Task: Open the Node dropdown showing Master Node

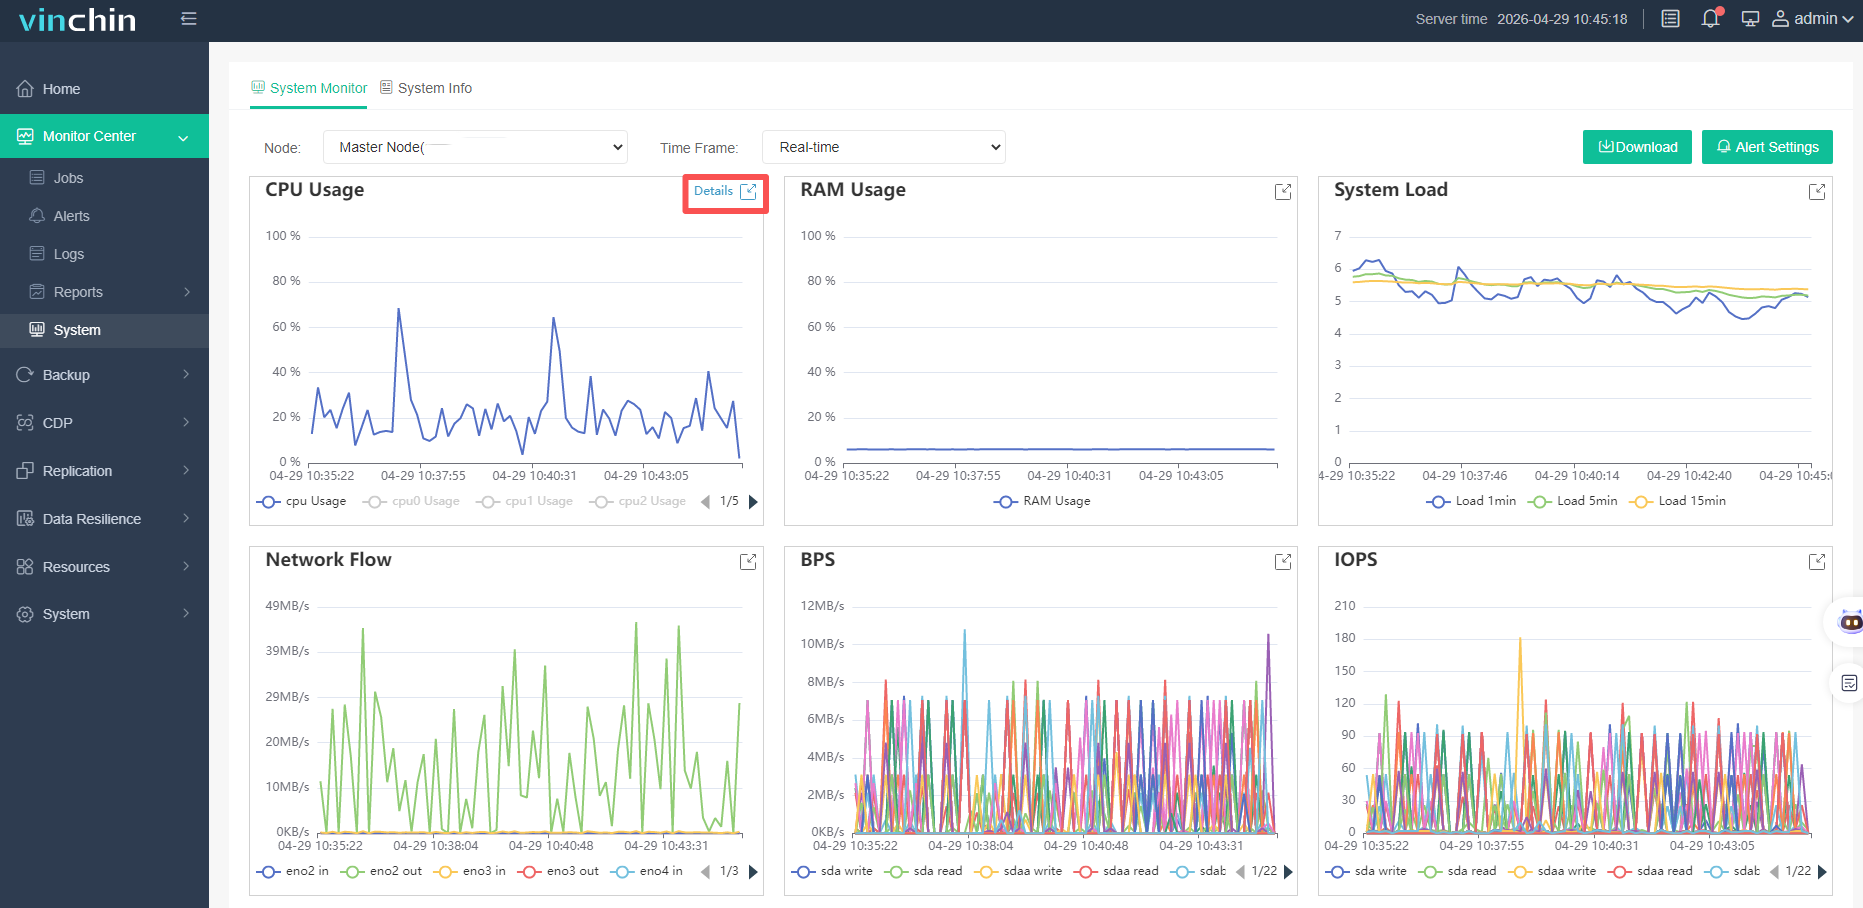Action: point(475,147)
